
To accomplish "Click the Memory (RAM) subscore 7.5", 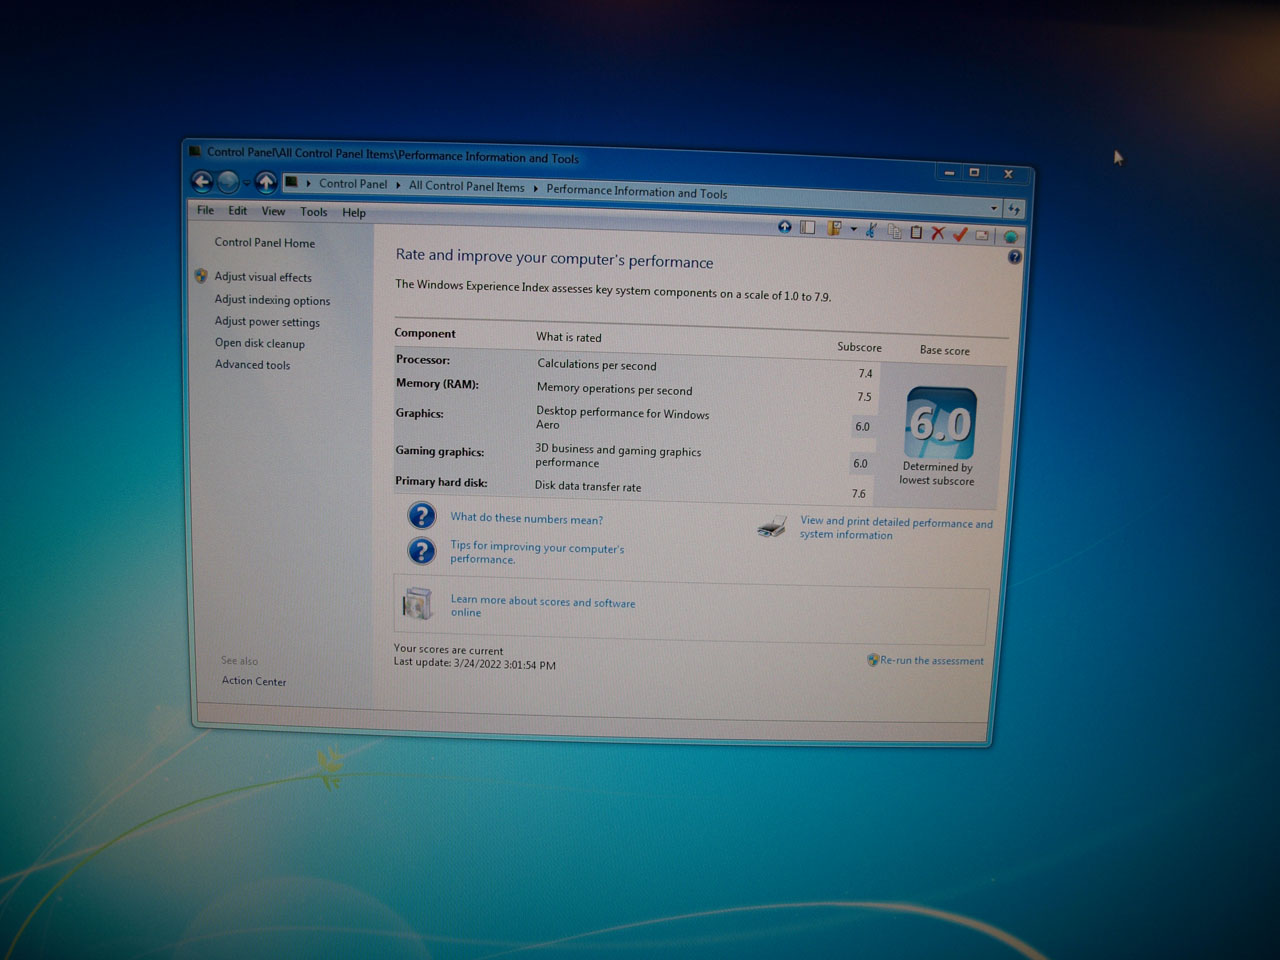I will (864, 397).
